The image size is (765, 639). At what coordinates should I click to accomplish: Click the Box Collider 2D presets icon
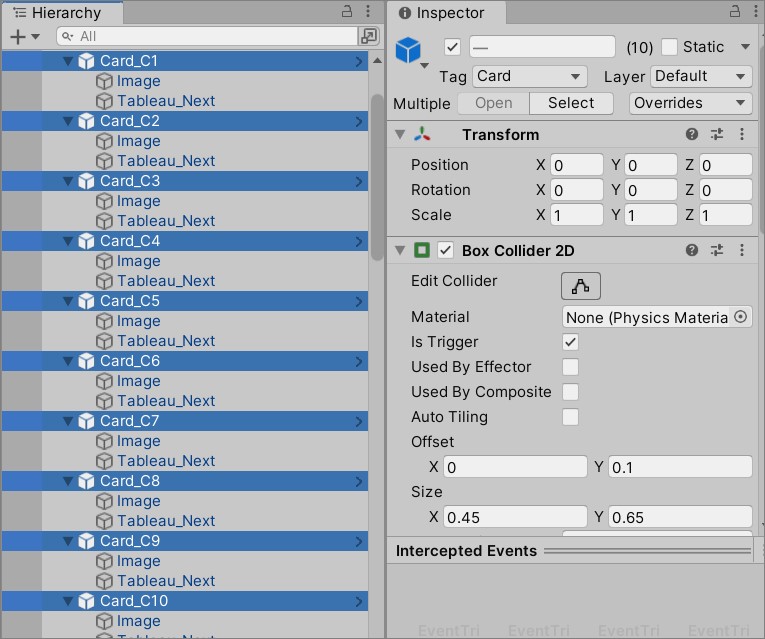point(717,251)
